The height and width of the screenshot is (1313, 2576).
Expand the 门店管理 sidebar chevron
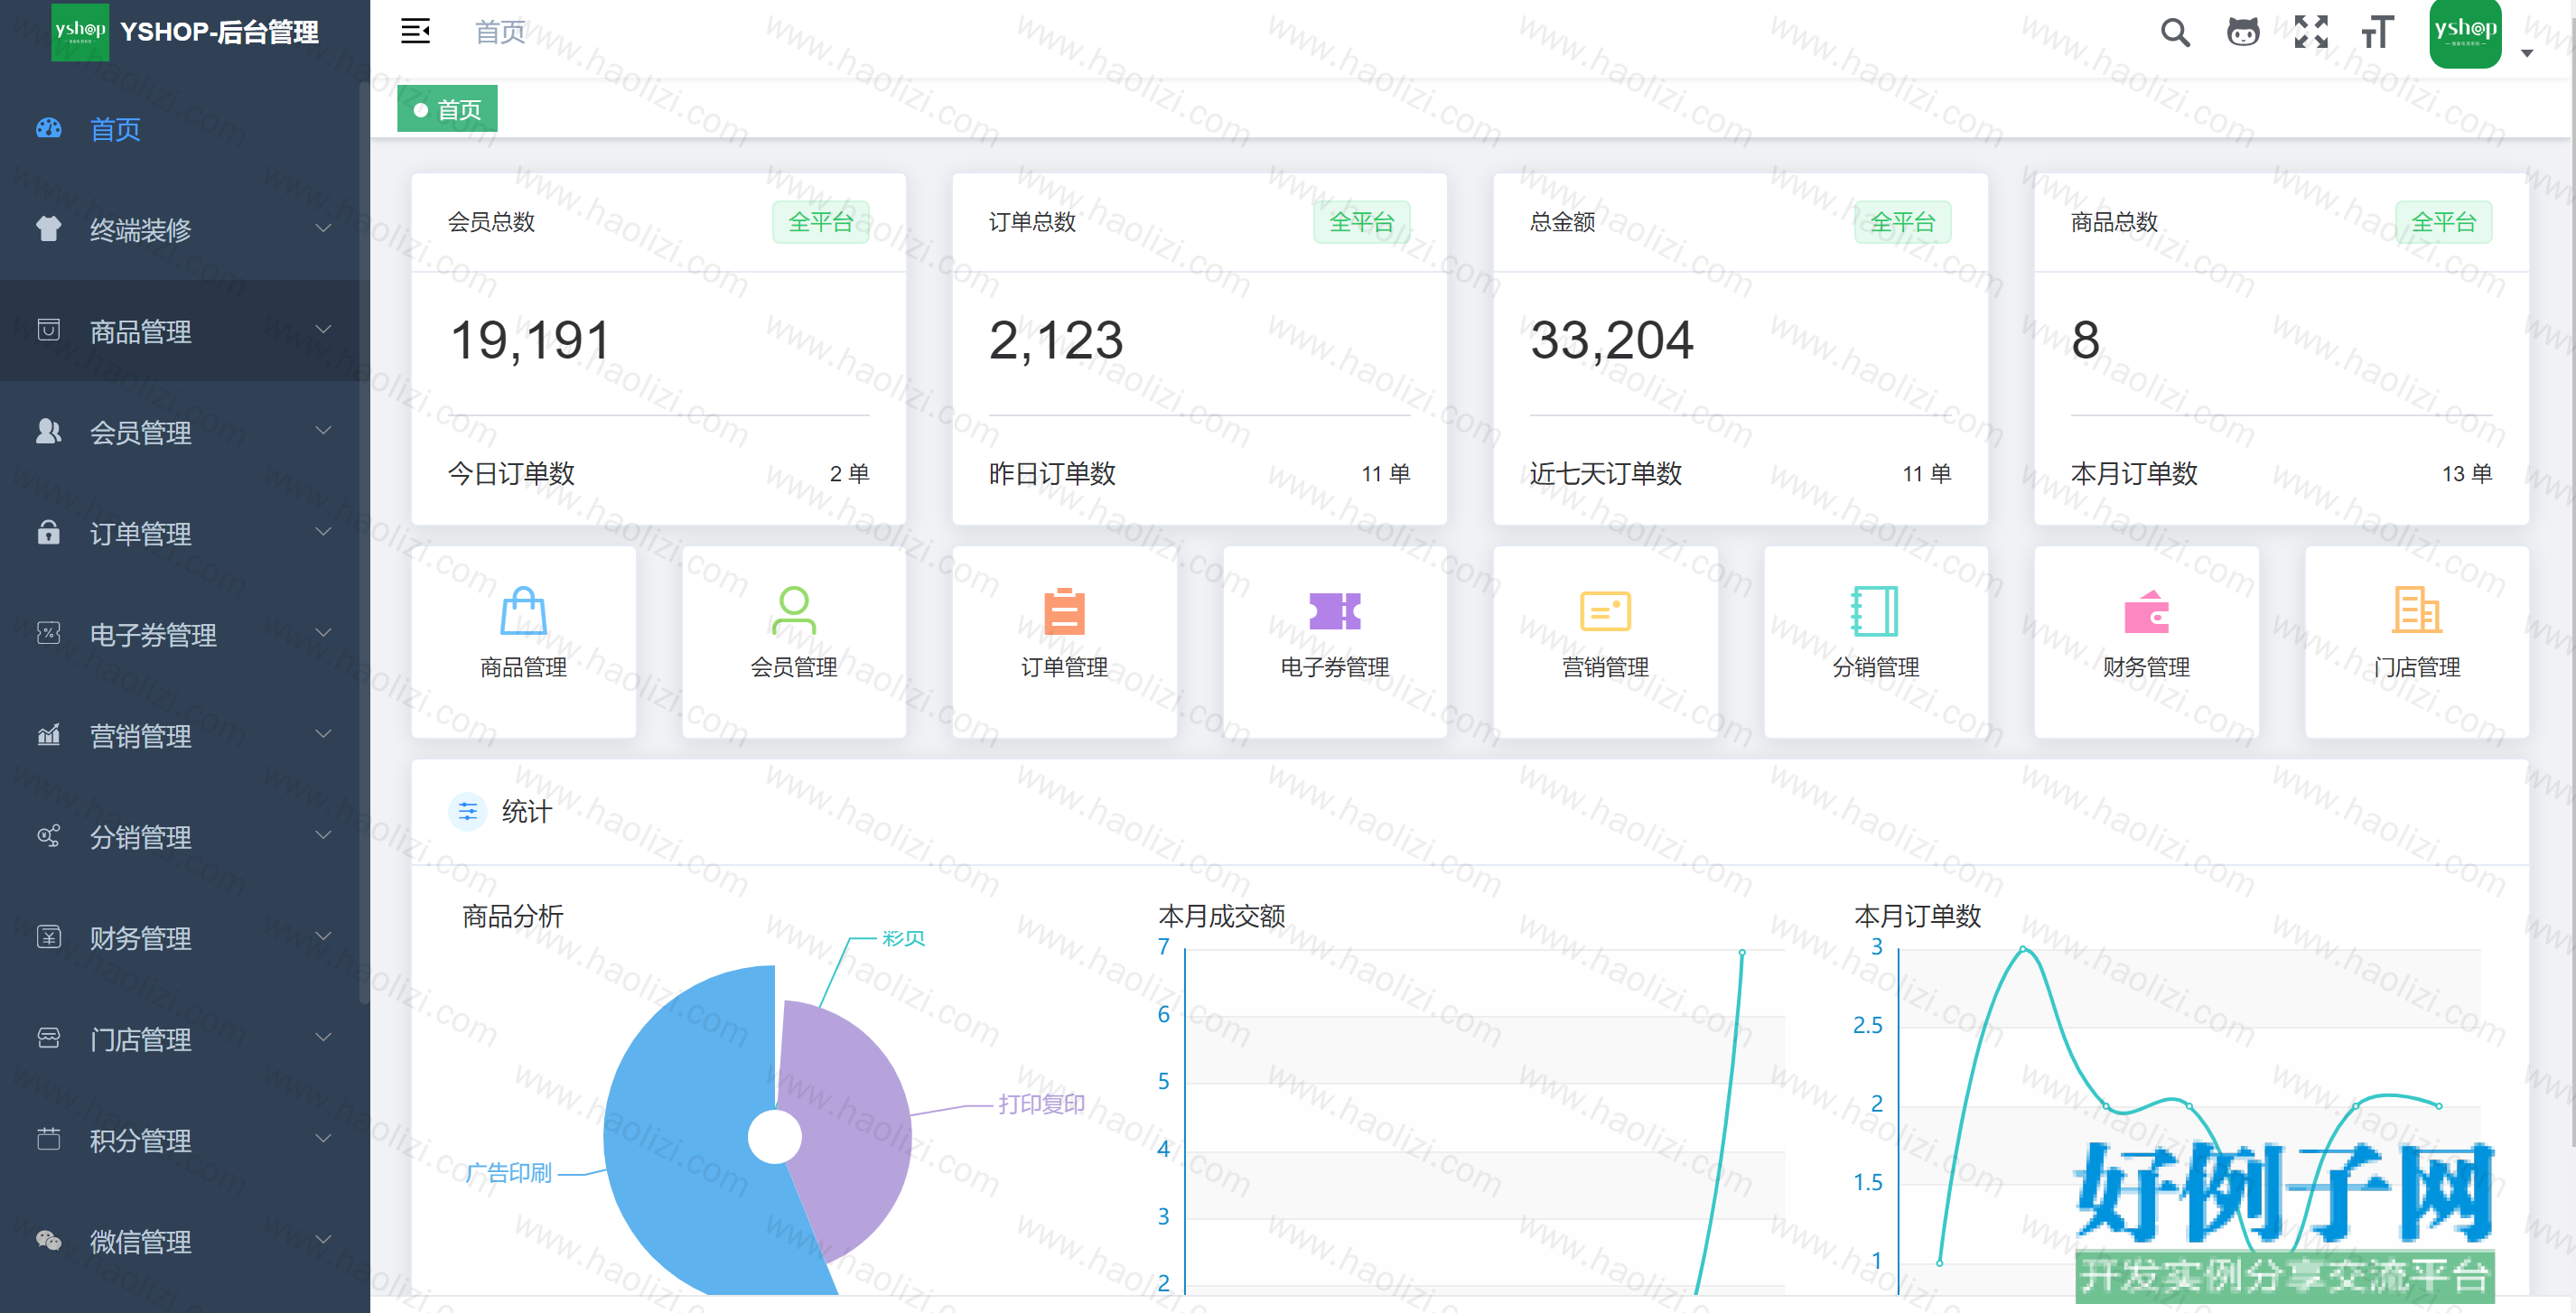(x=323, y=1038)
